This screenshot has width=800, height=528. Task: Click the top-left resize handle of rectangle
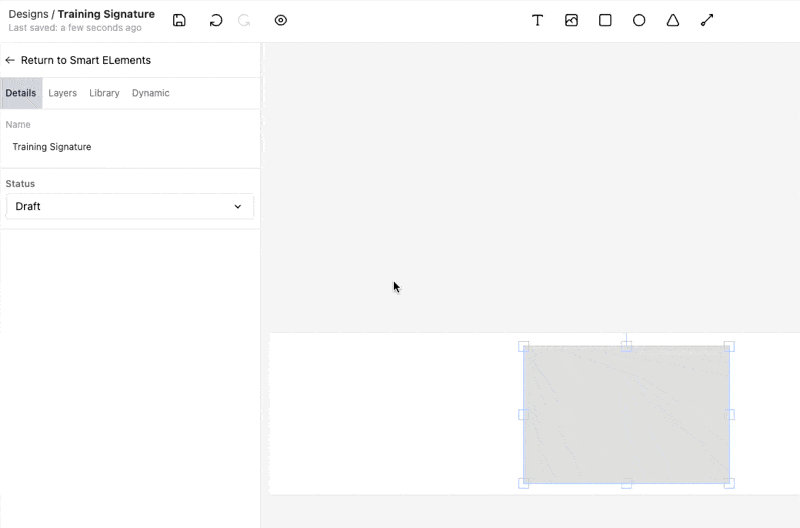click(x=523, y=347)
